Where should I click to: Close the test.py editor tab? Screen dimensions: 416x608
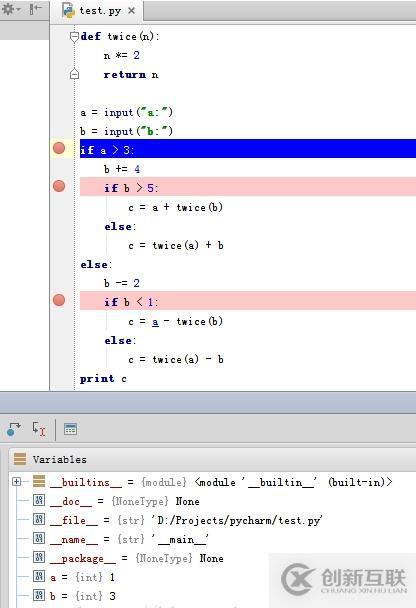[x=131, y=10]
